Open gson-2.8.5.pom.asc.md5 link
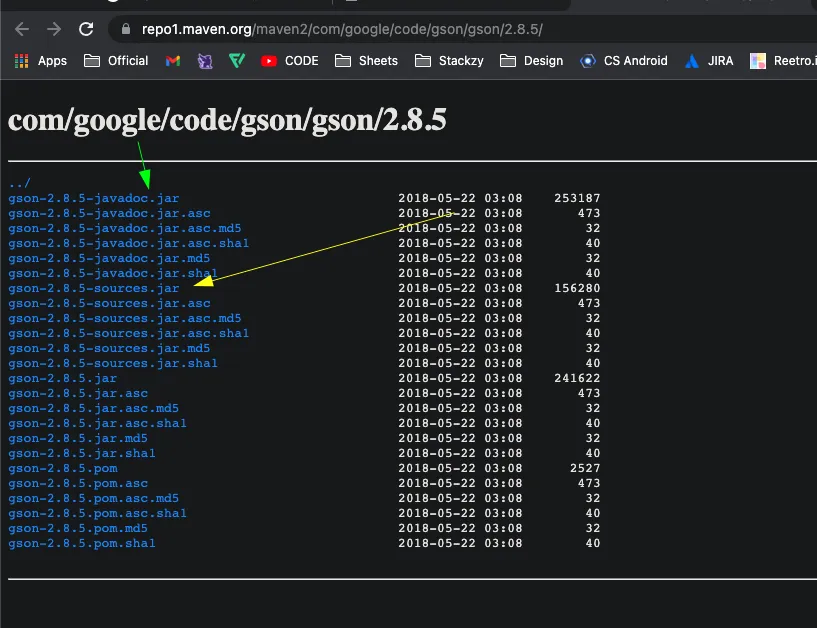The width and height of the screenshot is (817, 628). point(94,499)
